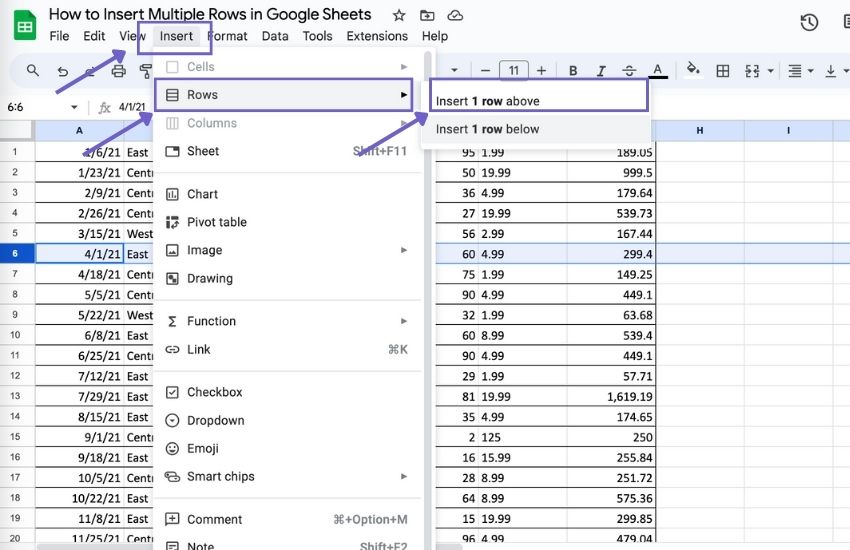Viewport: 850px width, 550px height.
Task: Undo the last action
Action: (62, 71)
